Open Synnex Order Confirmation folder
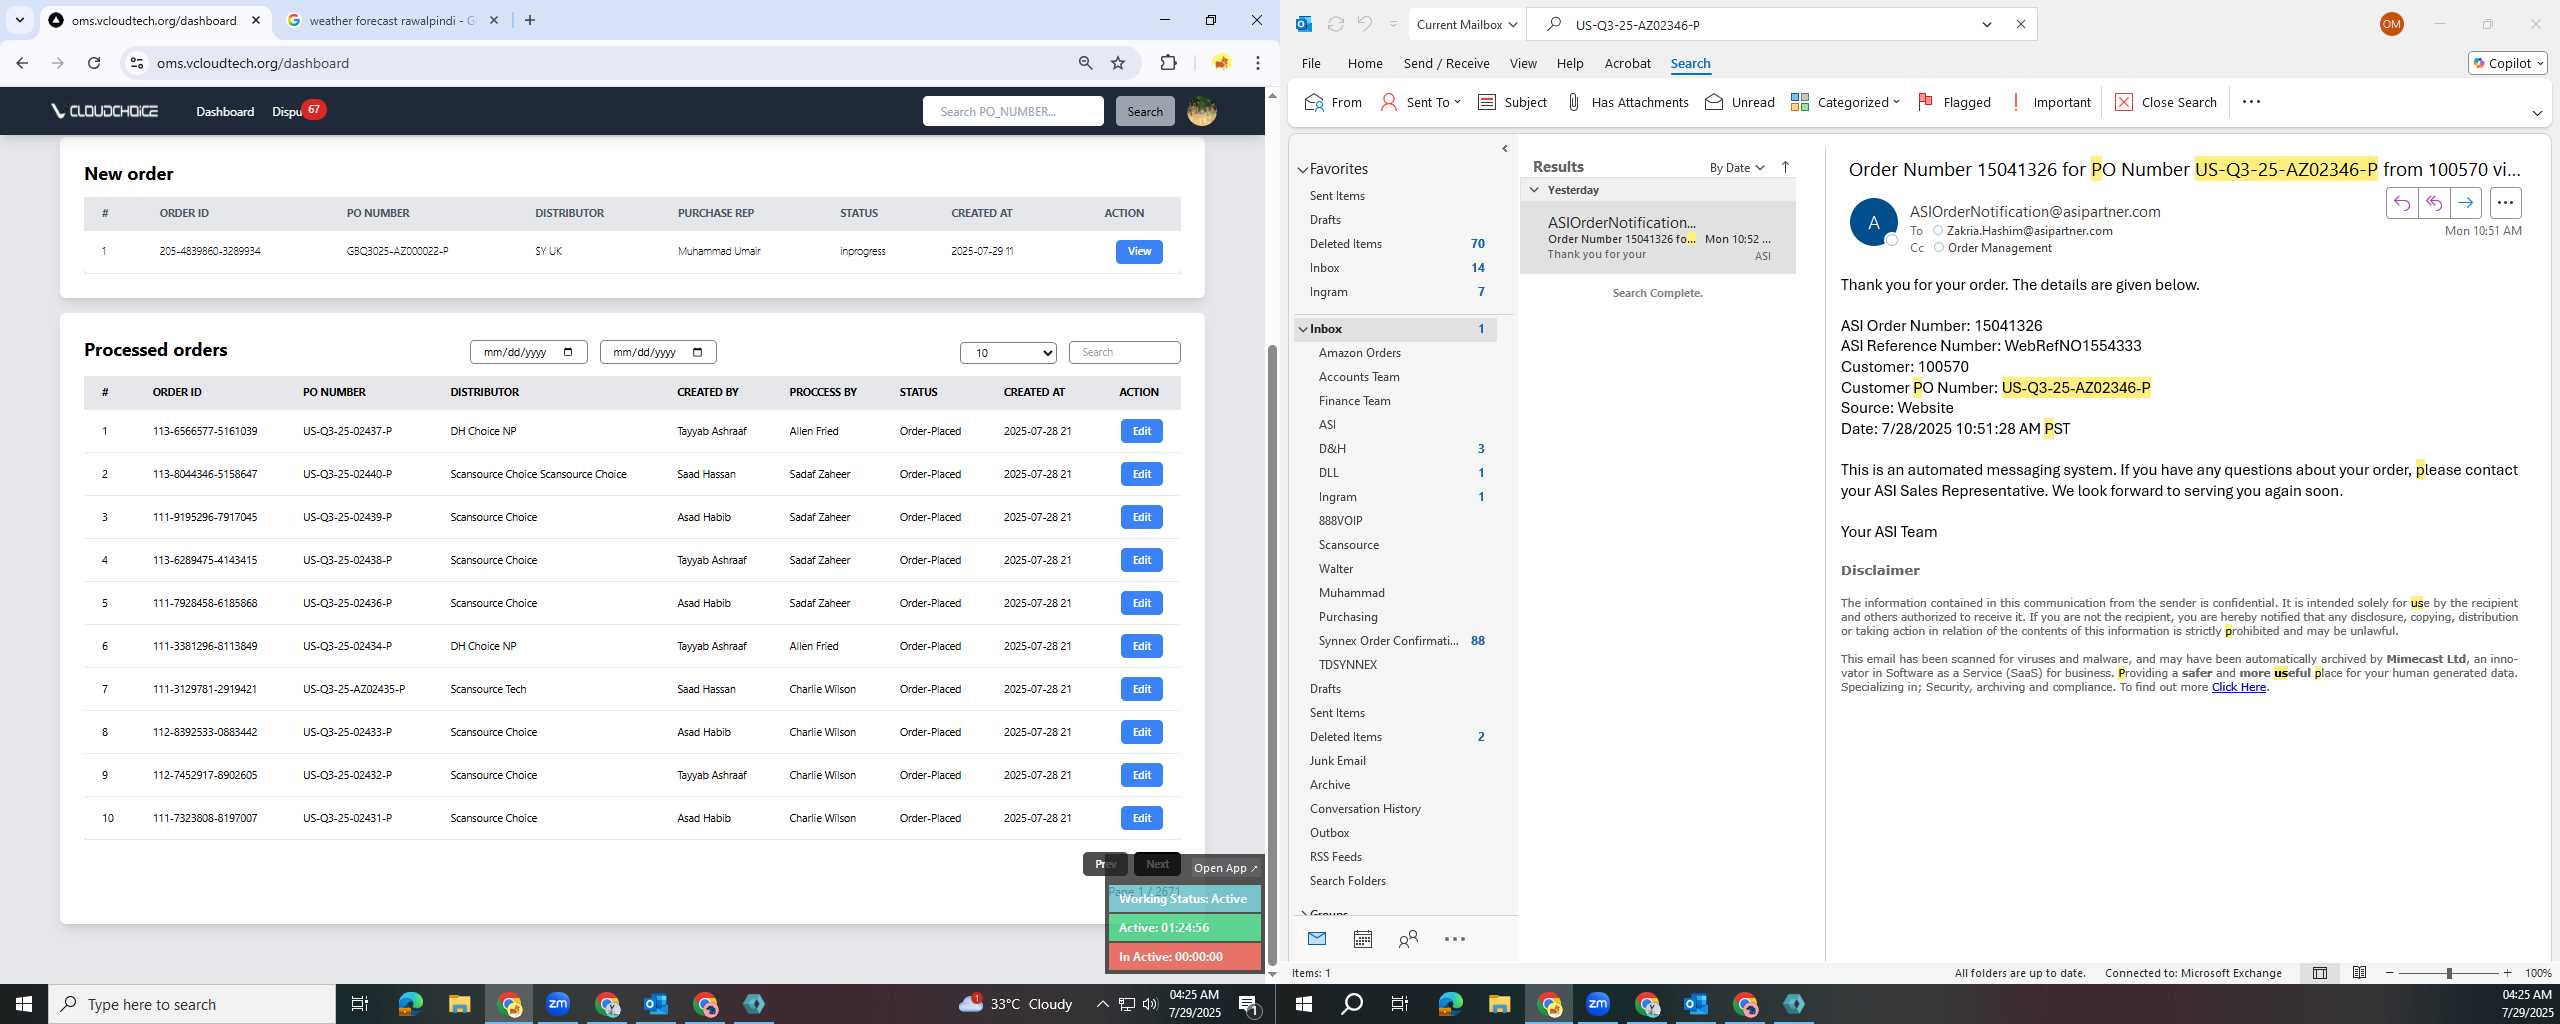Viewport: 2560px width, 1024px height. pyautogui.click(x=1388, y=641)
